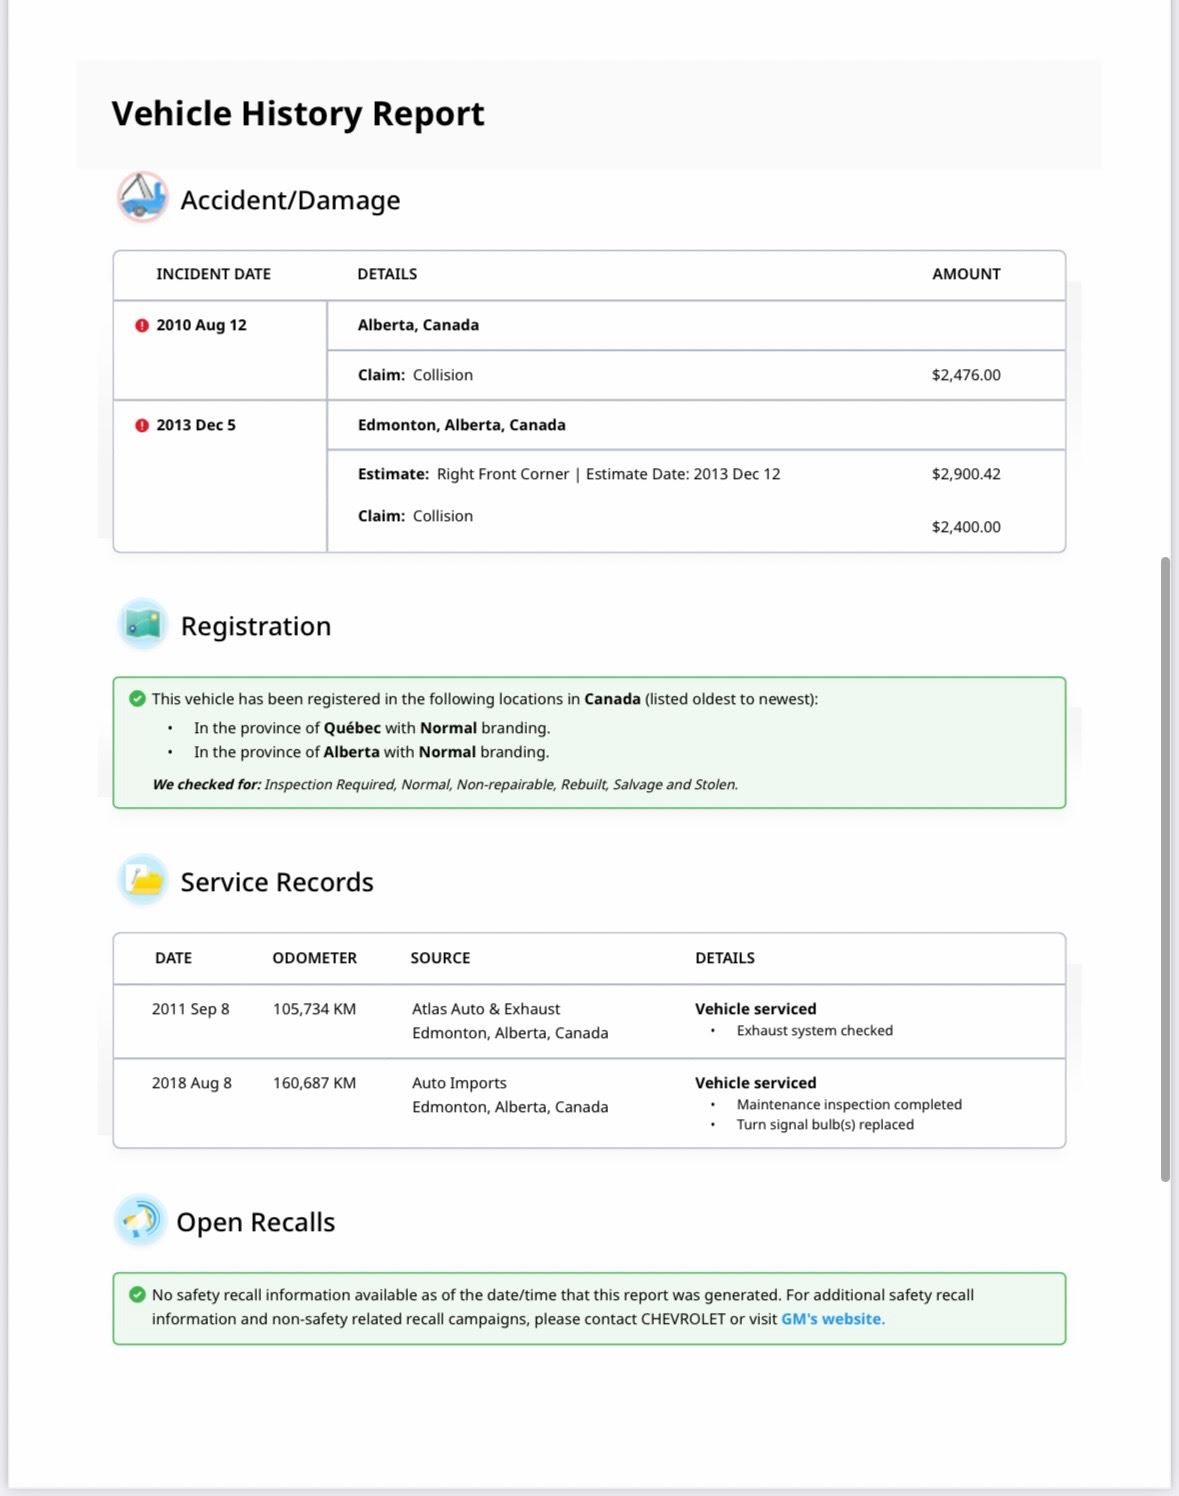1179x1496 pixels.
Task: Click green checkmark in Open Recalls notice
Action: point(137,1295)
